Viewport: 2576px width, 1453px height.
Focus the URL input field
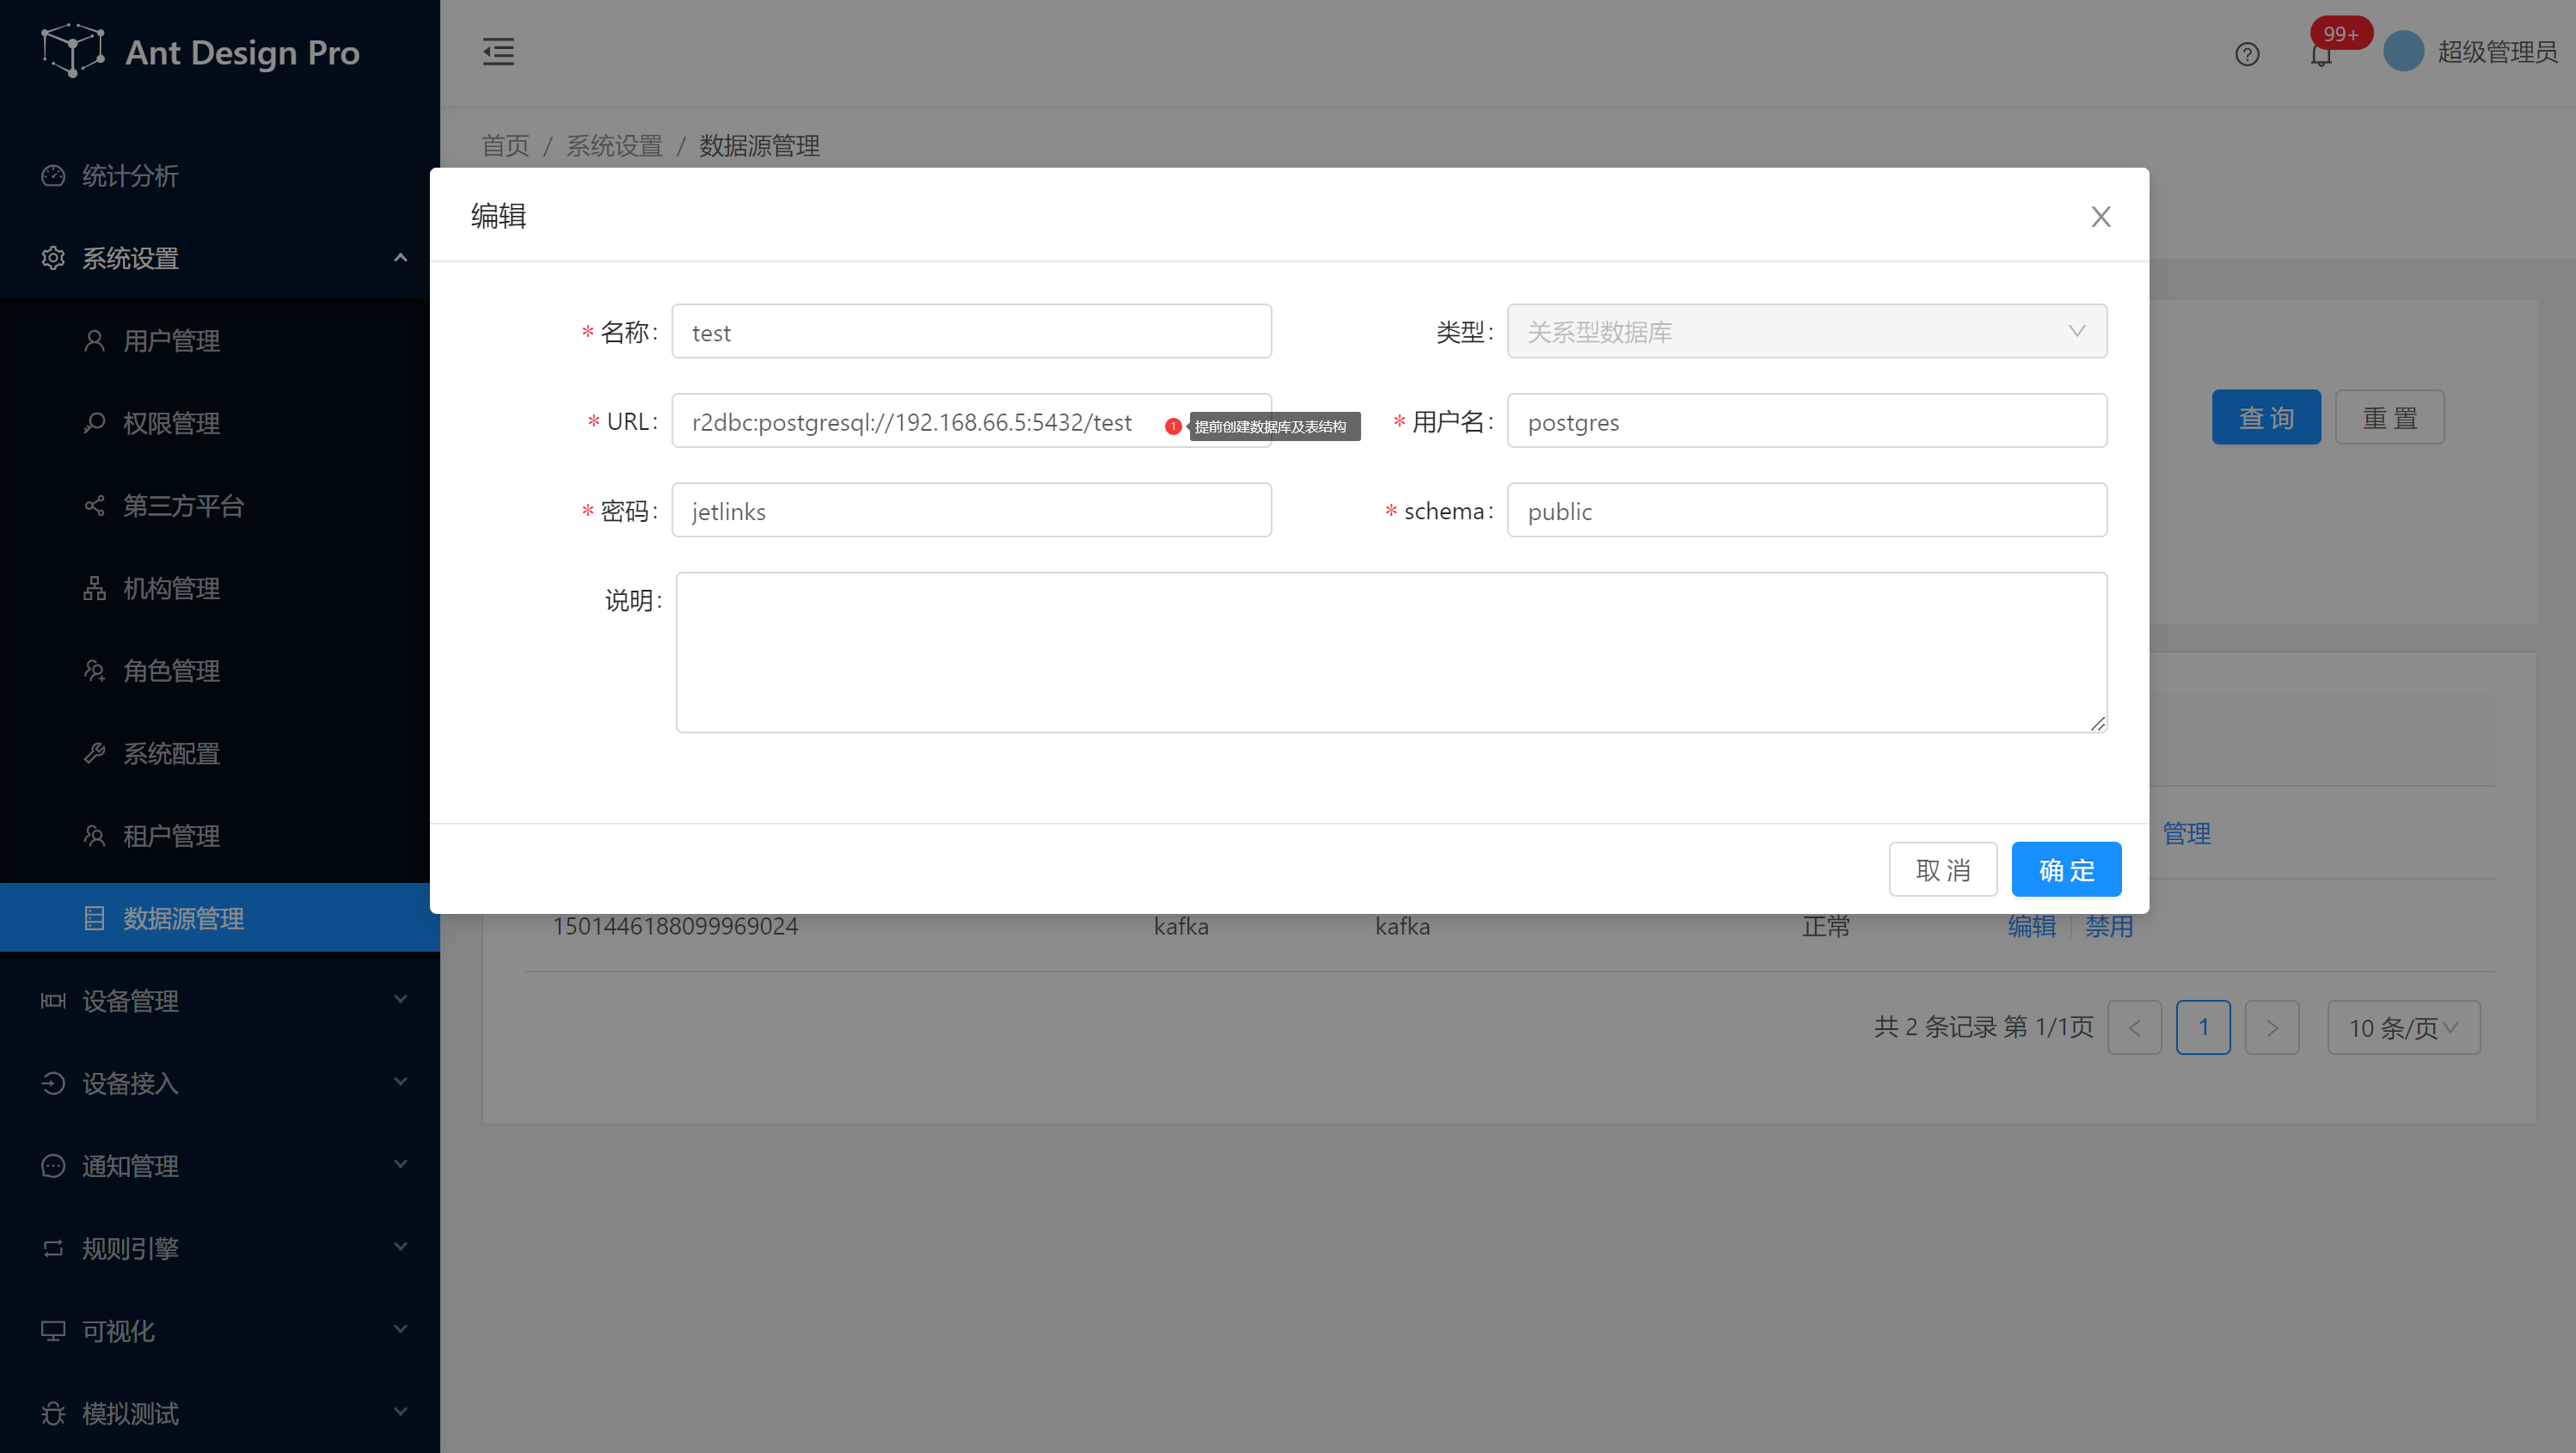pyautogui.click(x=971, y=421)
